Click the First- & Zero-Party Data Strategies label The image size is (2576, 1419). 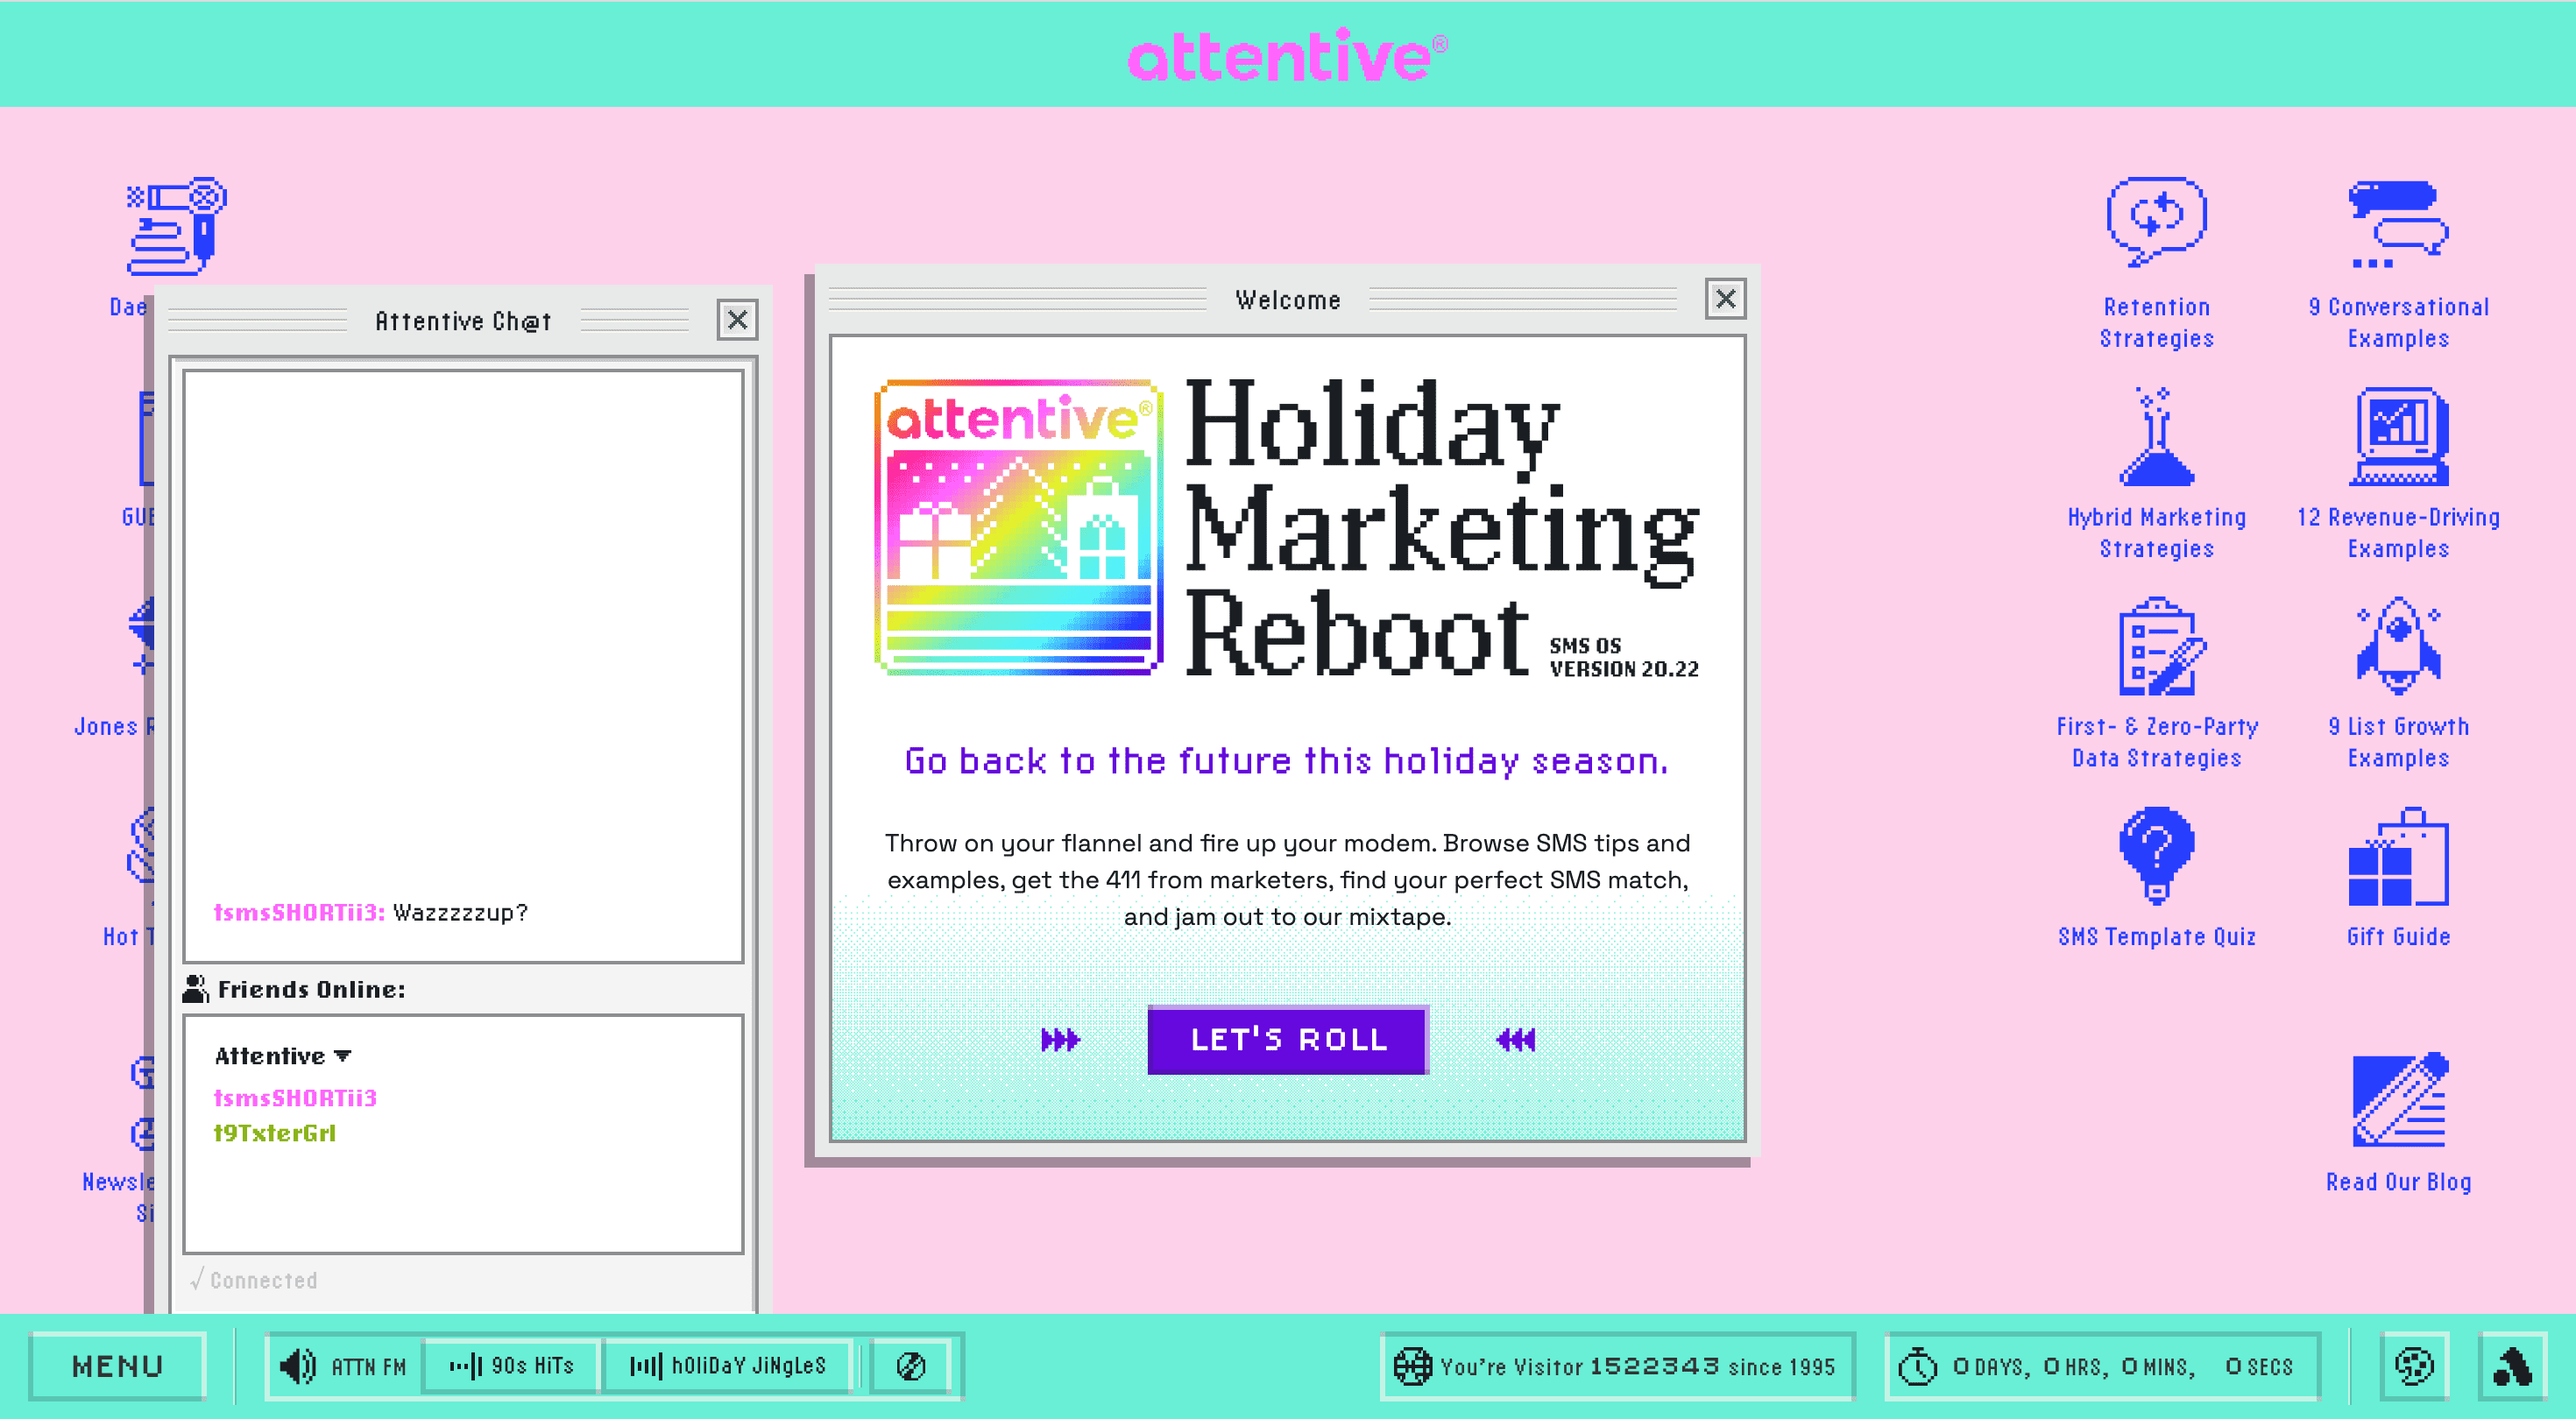(2156, 742)
